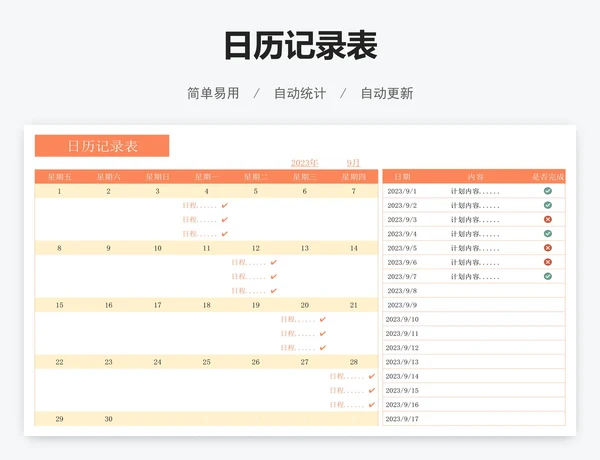The width and height of the screenshot is (600, 460).
Task: Click the orange 日历记录表 title banner
Action: (102, 146)
